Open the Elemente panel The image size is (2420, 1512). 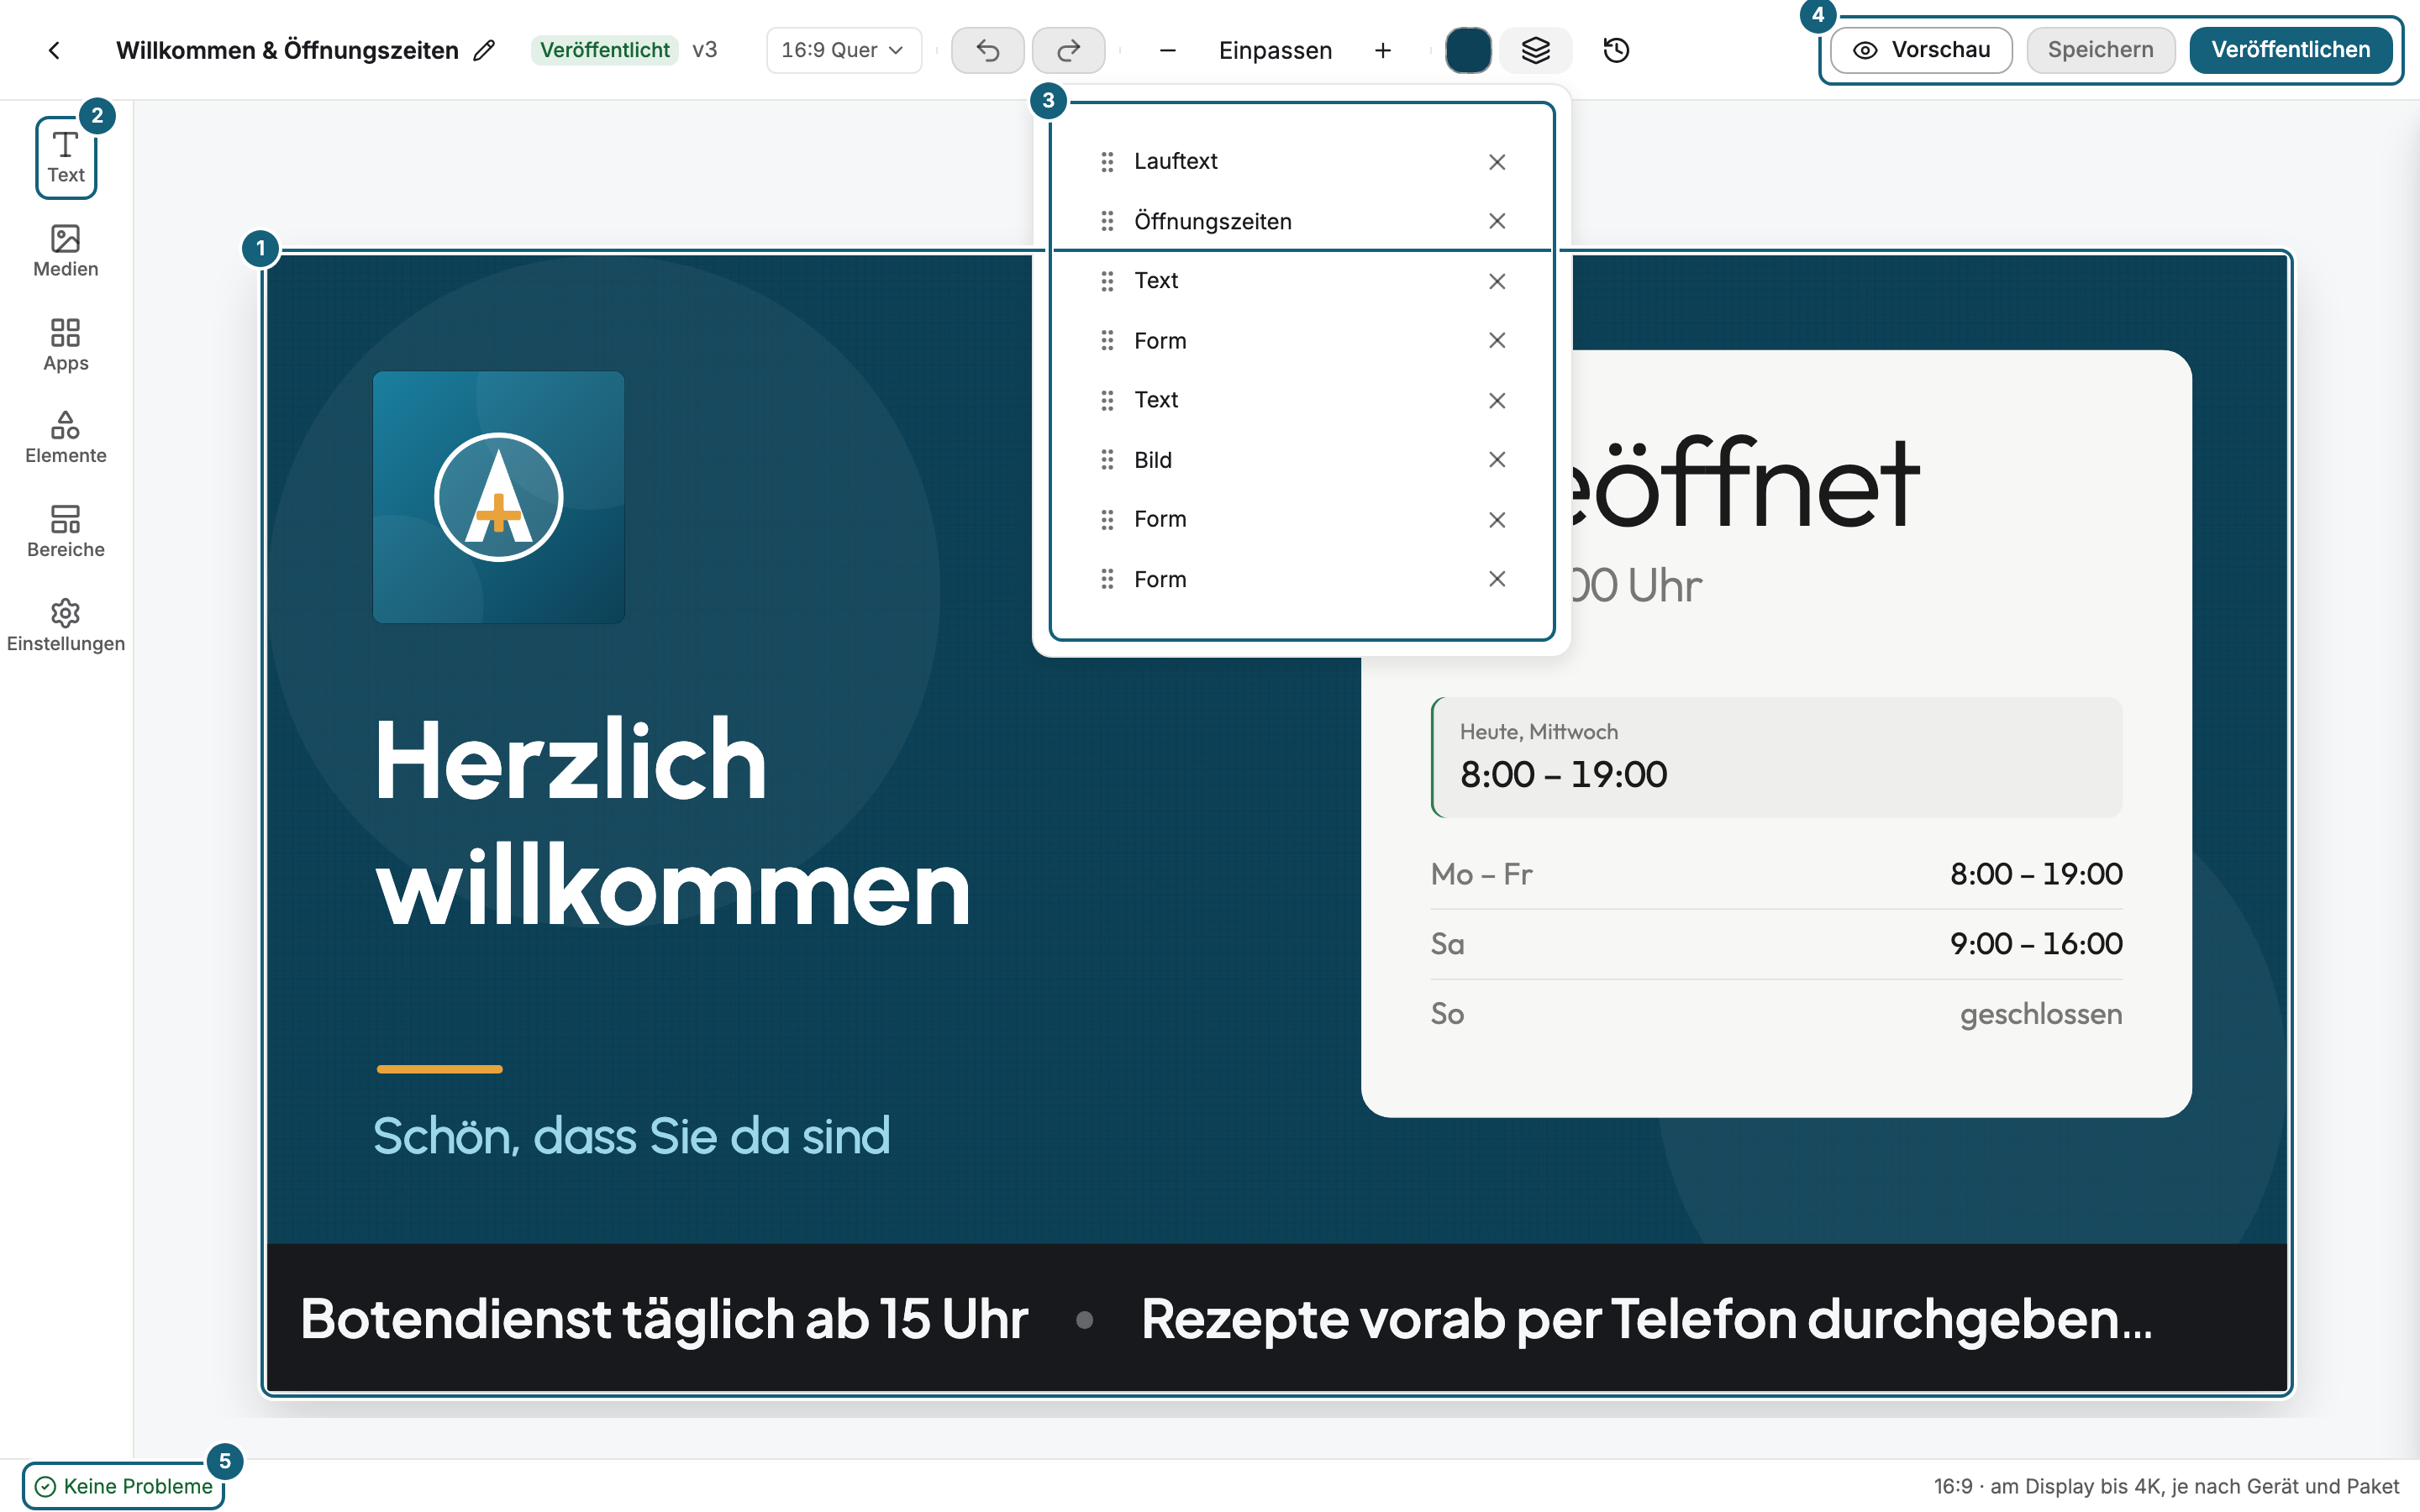(66, 438)
